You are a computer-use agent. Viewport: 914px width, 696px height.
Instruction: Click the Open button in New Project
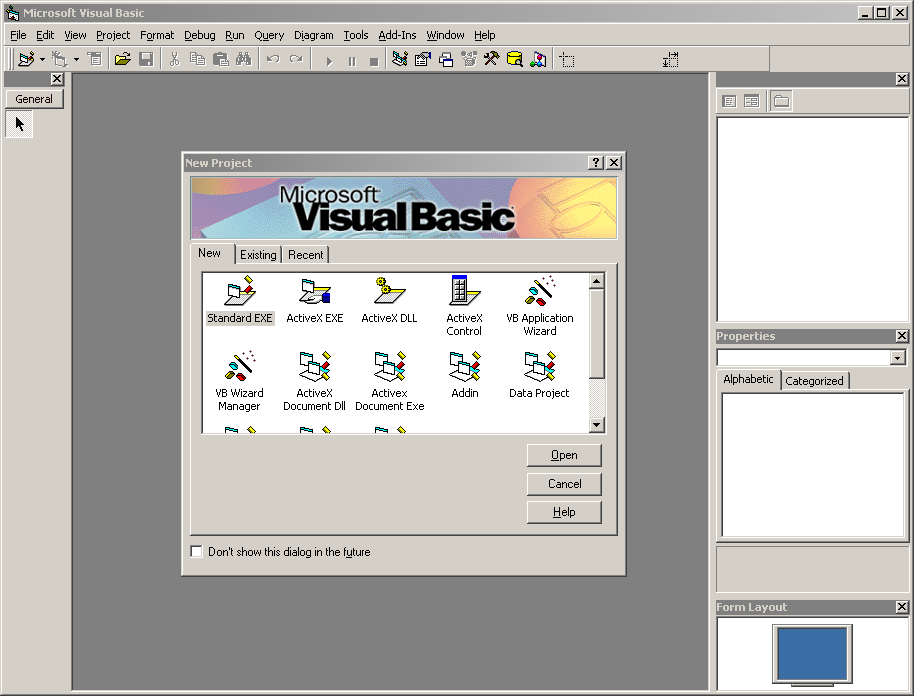(x=564, y=455)
